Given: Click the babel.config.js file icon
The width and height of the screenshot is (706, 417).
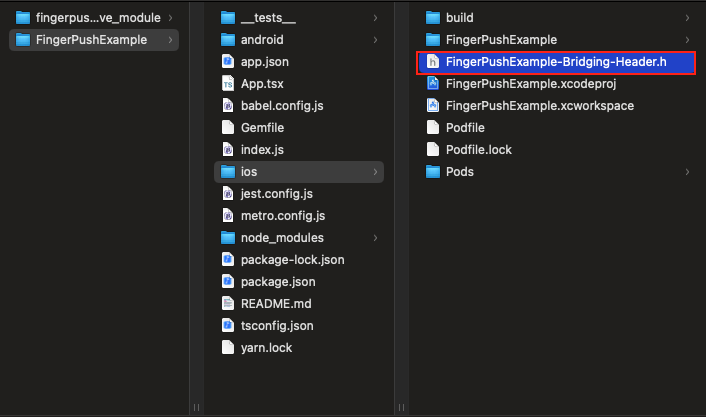Looking at the screenshot, I should point(228,105).
